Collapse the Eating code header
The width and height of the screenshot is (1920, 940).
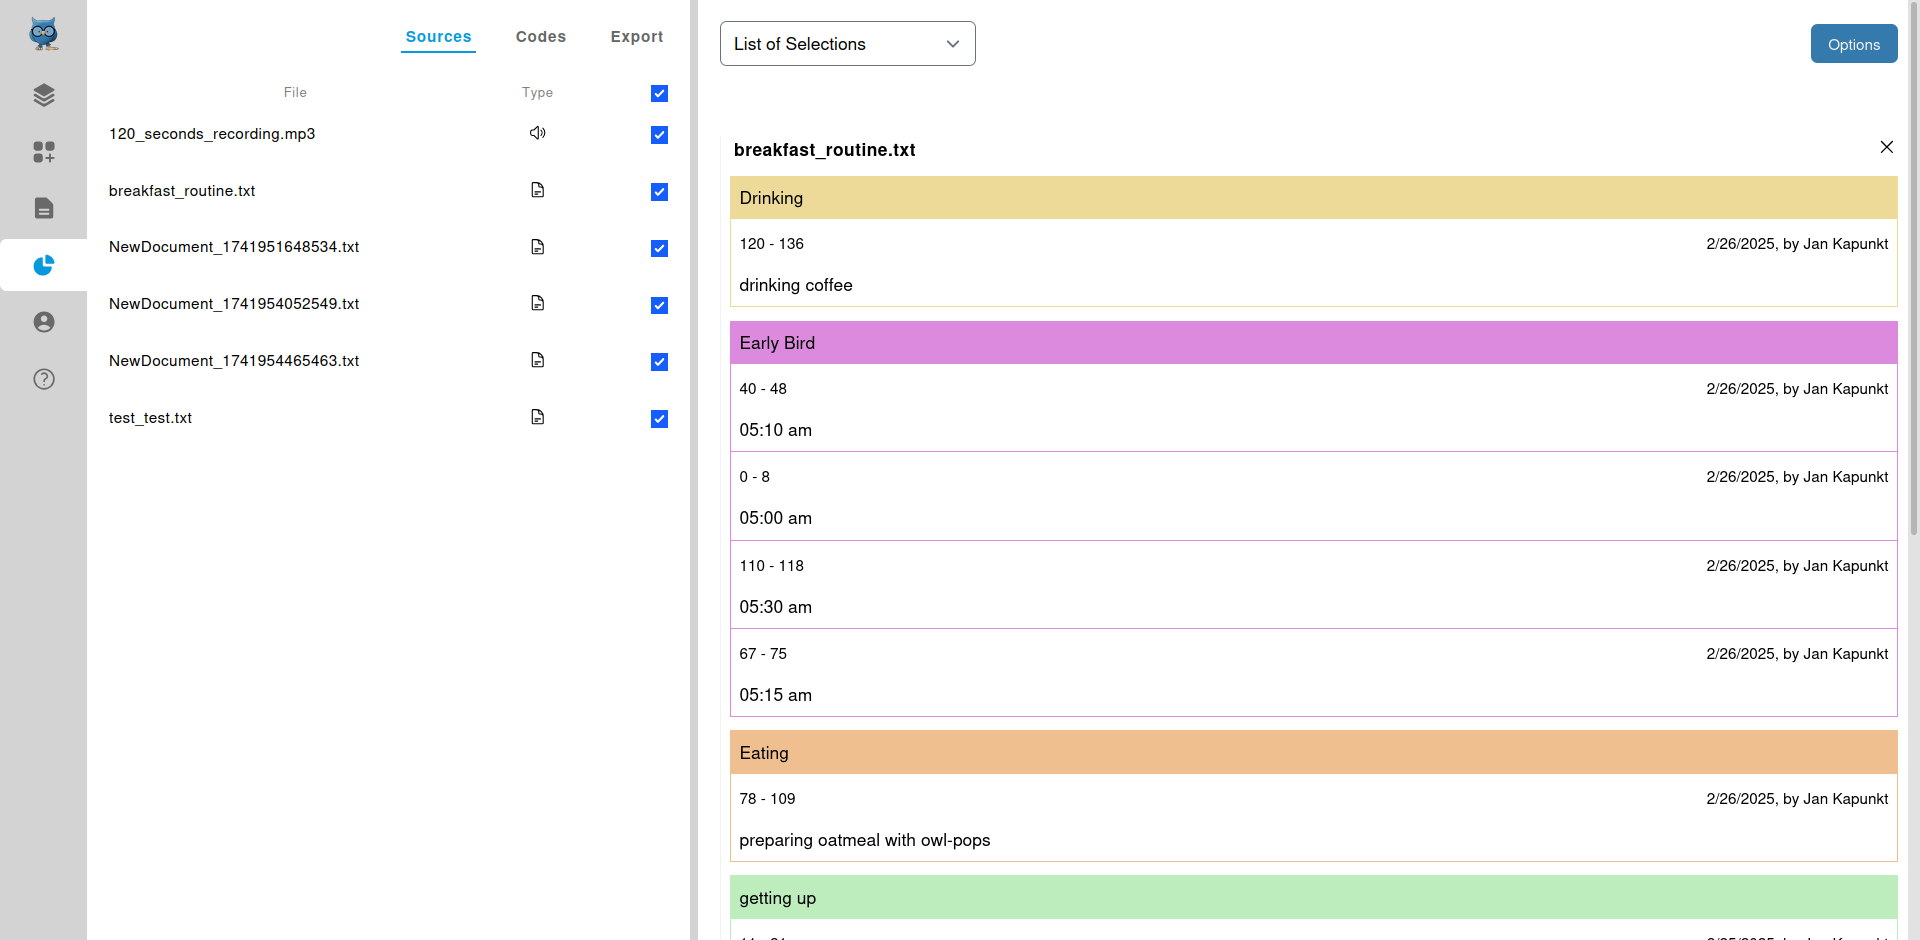pos(1313,753)
